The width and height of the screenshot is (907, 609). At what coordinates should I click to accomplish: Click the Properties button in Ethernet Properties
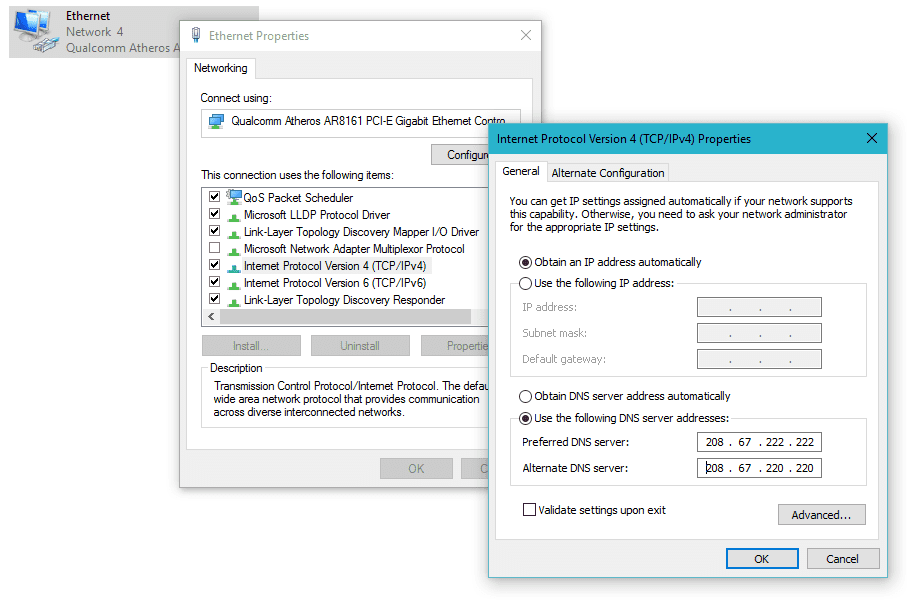[455, 346]
